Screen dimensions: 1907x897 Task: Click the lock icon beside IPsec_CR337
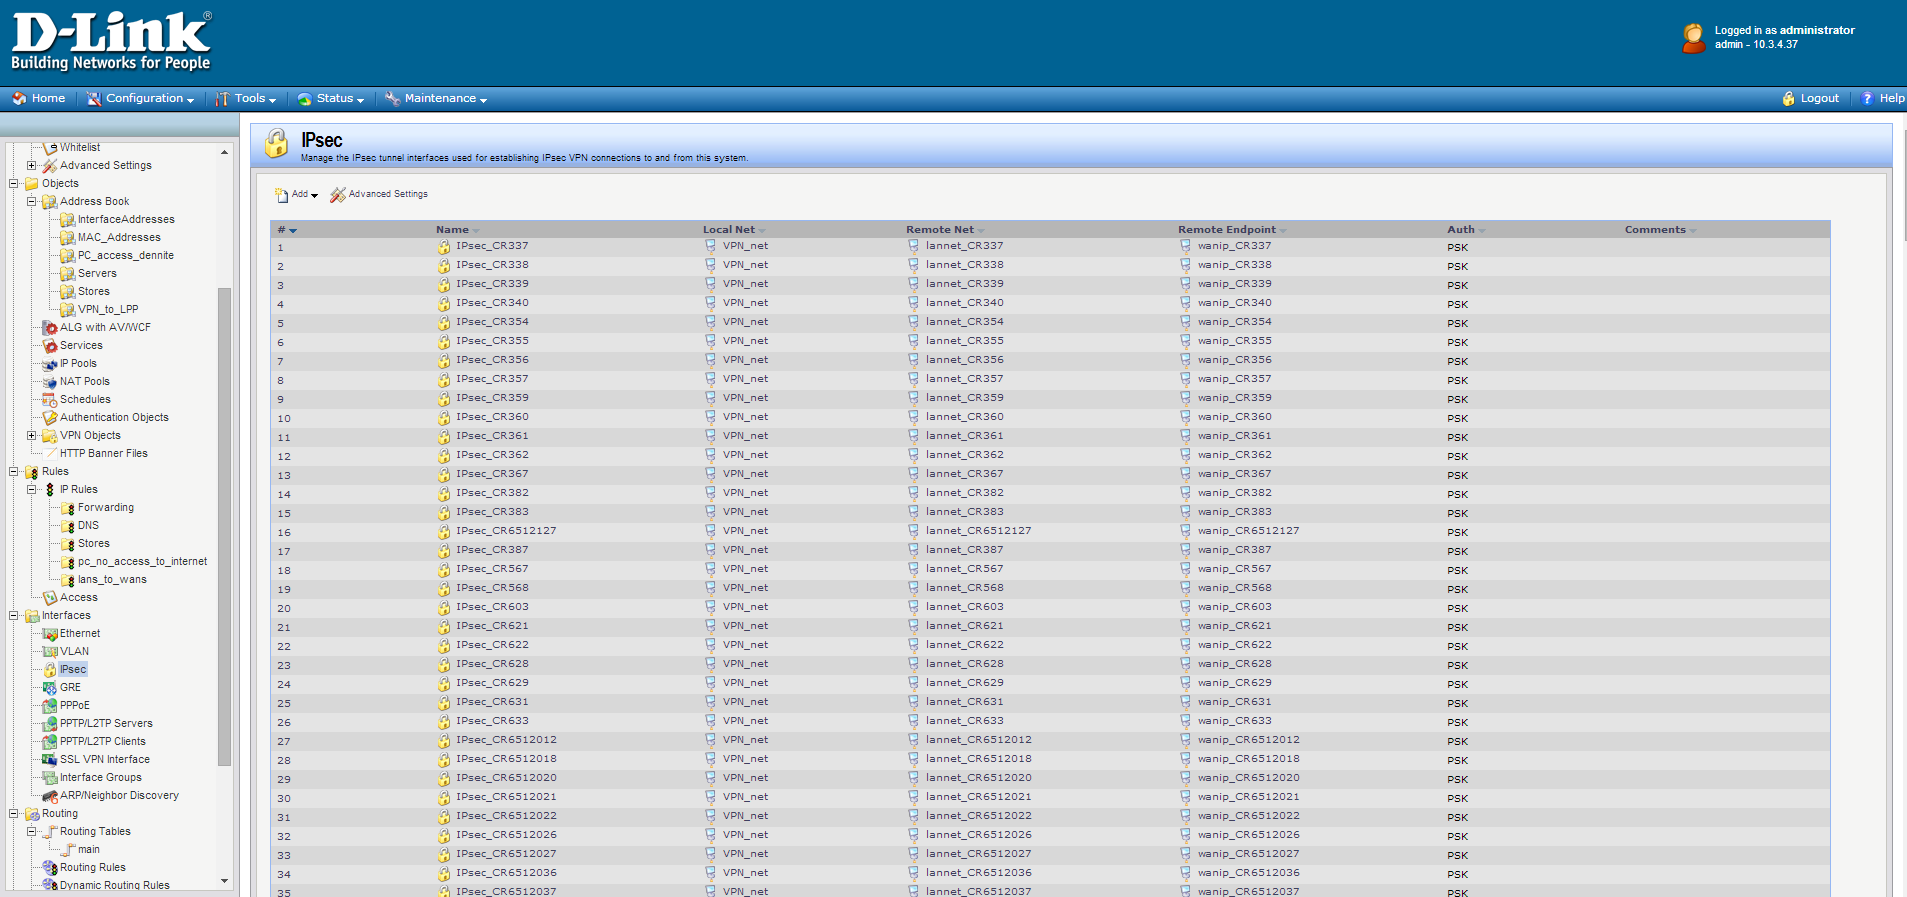click(x=444, y=247)
